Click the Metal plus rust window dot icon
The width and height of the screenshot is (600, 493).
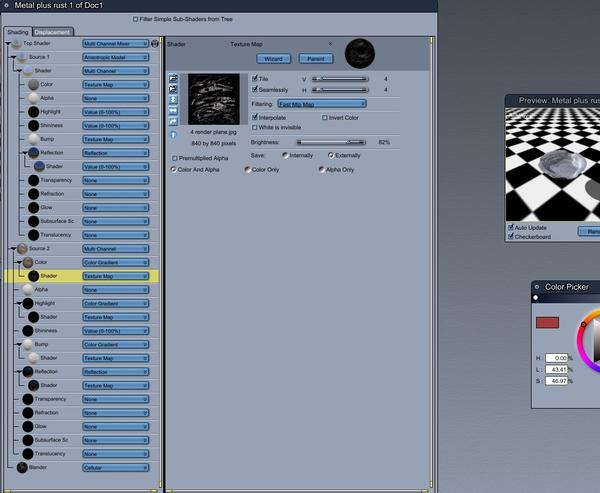tap(6, 5)
